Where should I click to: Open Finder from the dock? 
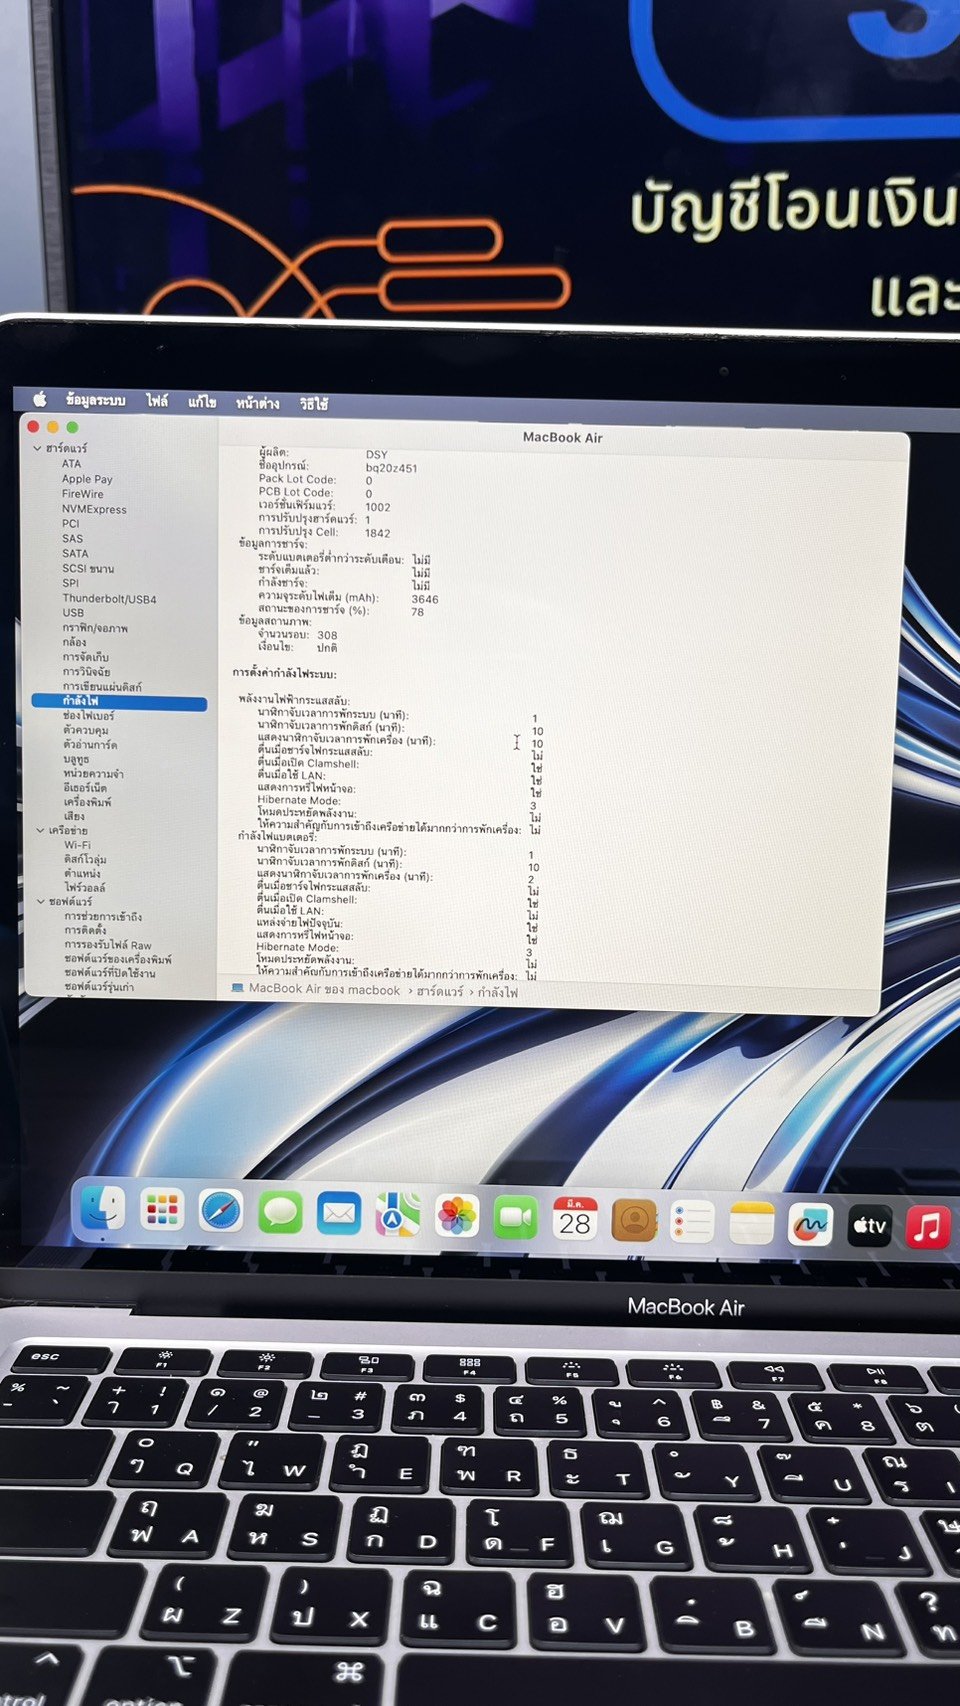pyautogui.click(x=103, y=1208)
